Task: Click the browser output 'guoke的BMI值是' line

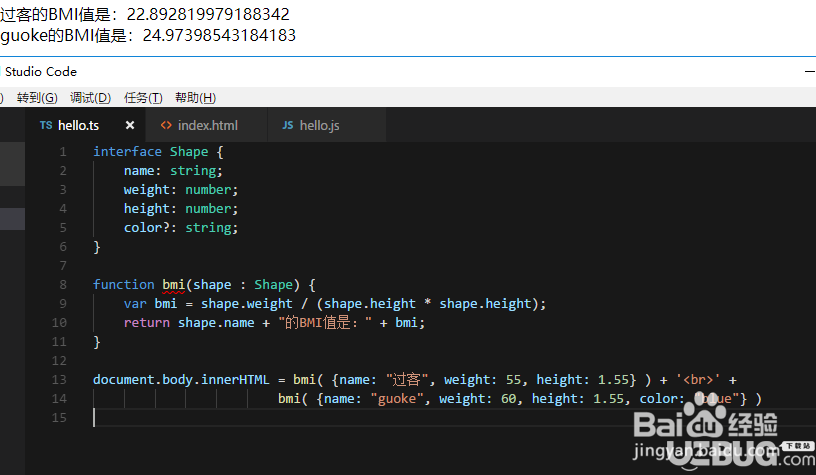Action: point(148,35)
